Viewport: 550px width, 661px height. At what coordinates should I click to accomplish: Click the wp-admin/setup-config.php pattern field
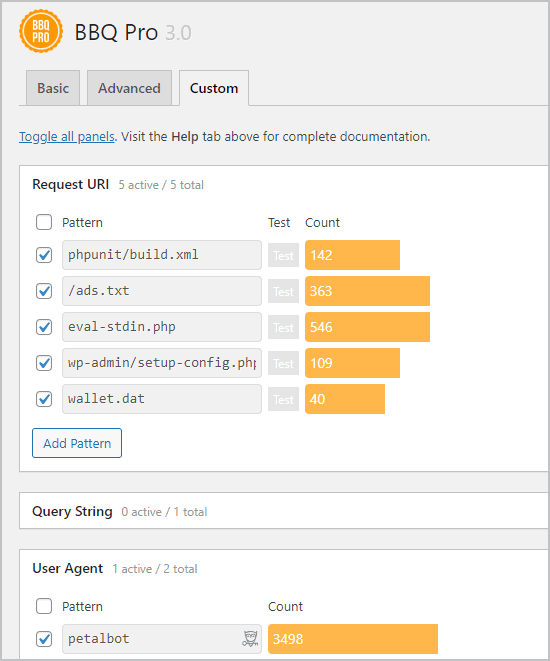pos(162,363)
